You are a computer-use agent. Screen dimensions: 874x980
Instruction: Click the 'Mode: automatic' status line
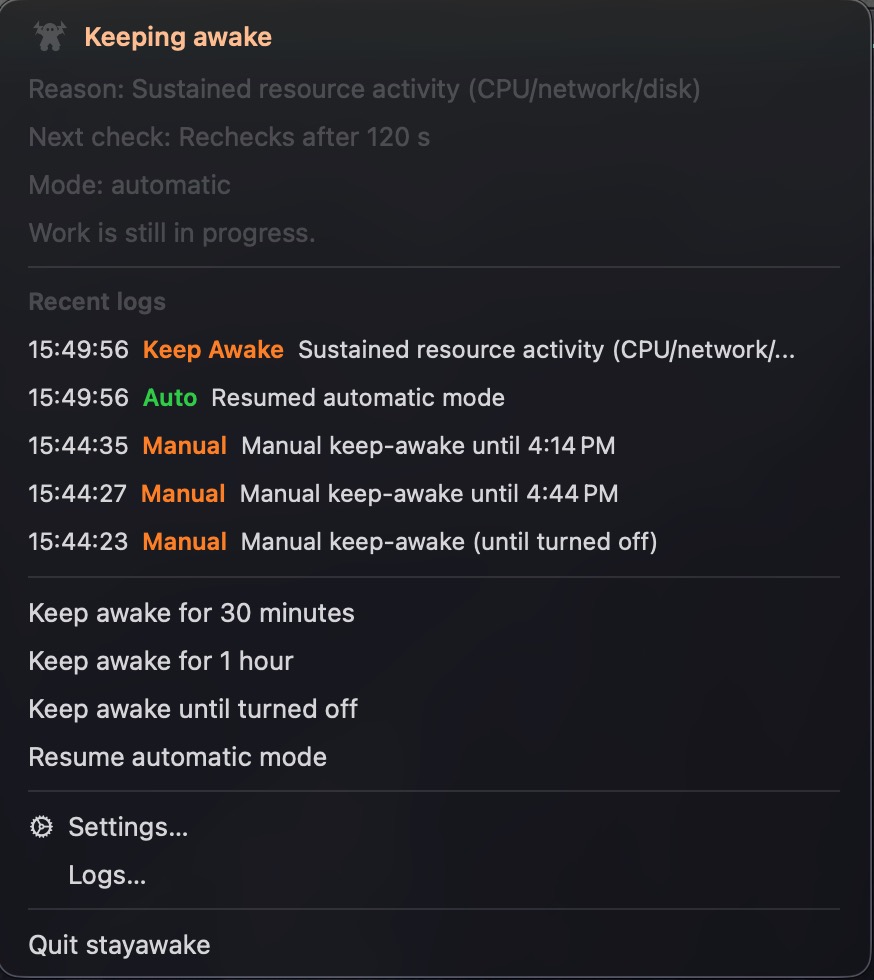[x=130, y=185]
